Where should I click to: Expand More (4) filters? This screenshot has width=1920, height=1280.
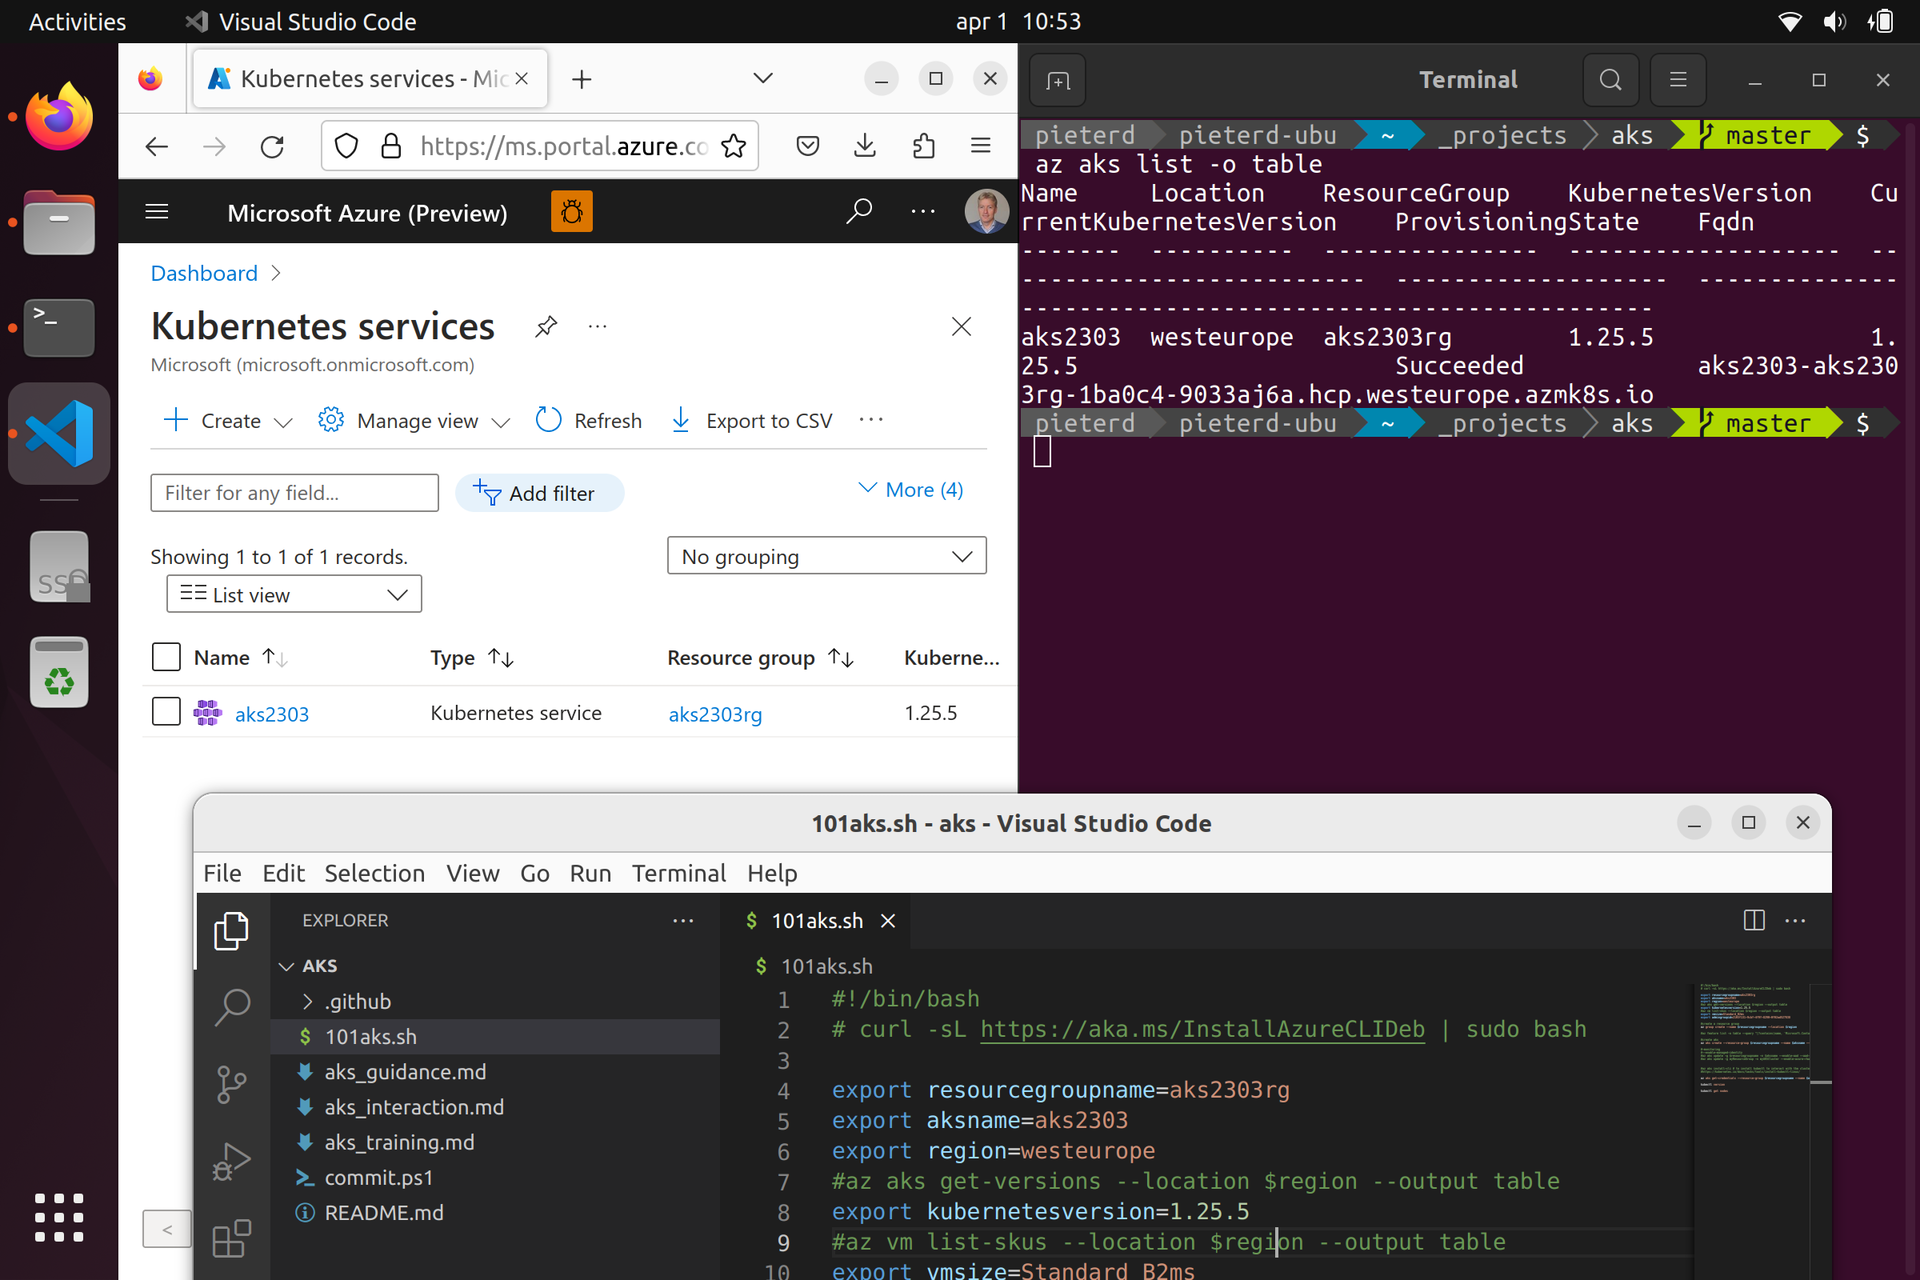911,490
